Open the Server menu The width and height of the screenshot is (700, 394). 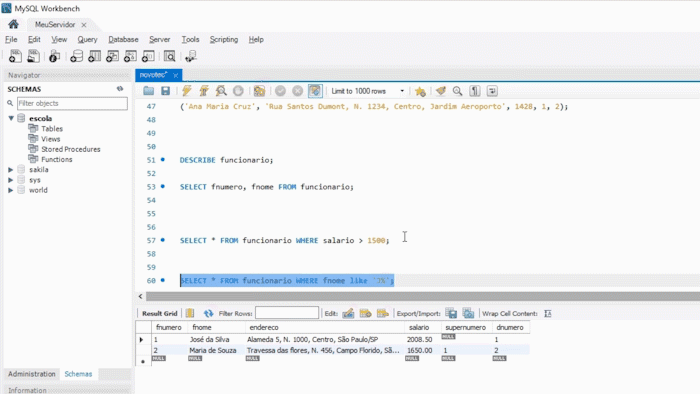pyautogui.click(x=159, y=39)
